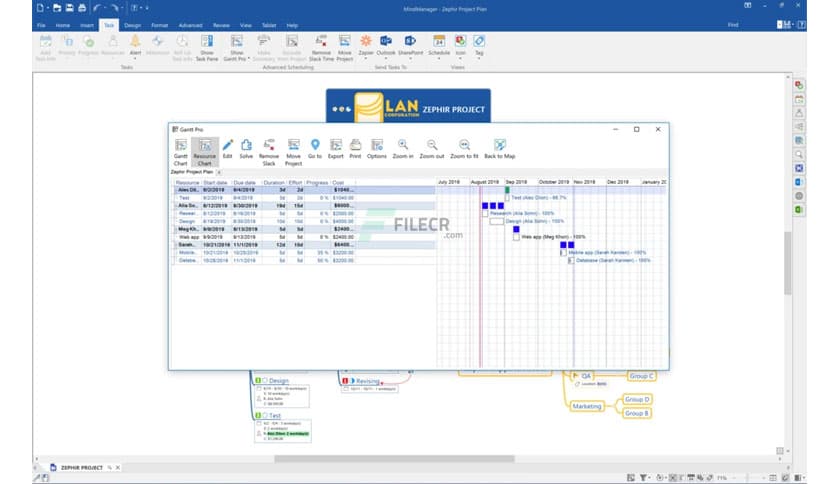Viewport: 836px width, 484px height.
Task: Click the Zoom in magnifier
Action: (403, 149)
